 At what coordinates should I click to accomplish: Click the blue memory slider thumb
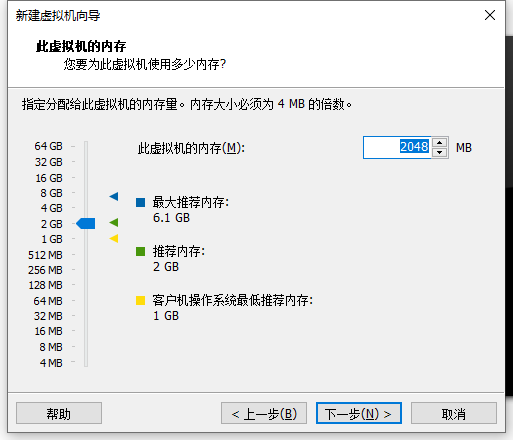tap(86, 223)
